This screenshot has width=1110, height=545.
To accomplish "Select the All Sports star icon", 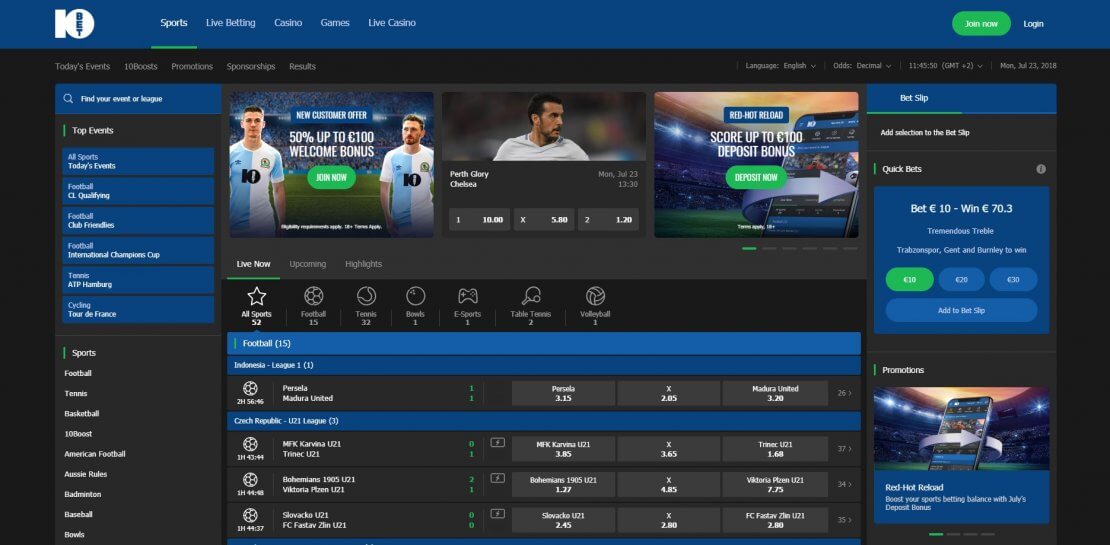I will click(x=256, y=297).
